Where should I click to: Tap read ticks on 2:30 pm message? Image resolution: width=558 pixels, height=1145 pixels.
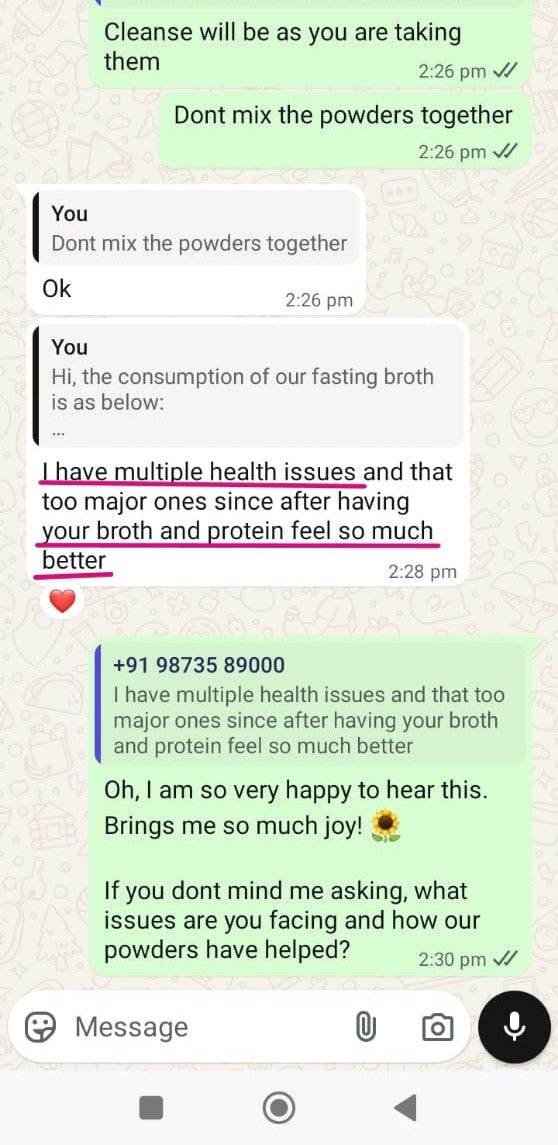coord(504,959)
